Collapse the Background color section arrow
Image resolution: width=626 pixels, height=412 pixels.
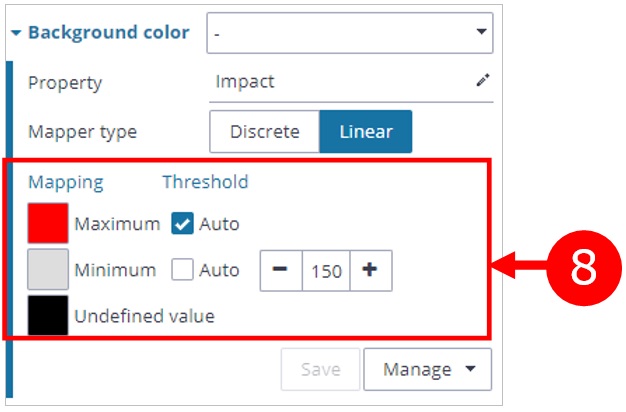click(x=16, y=33)
